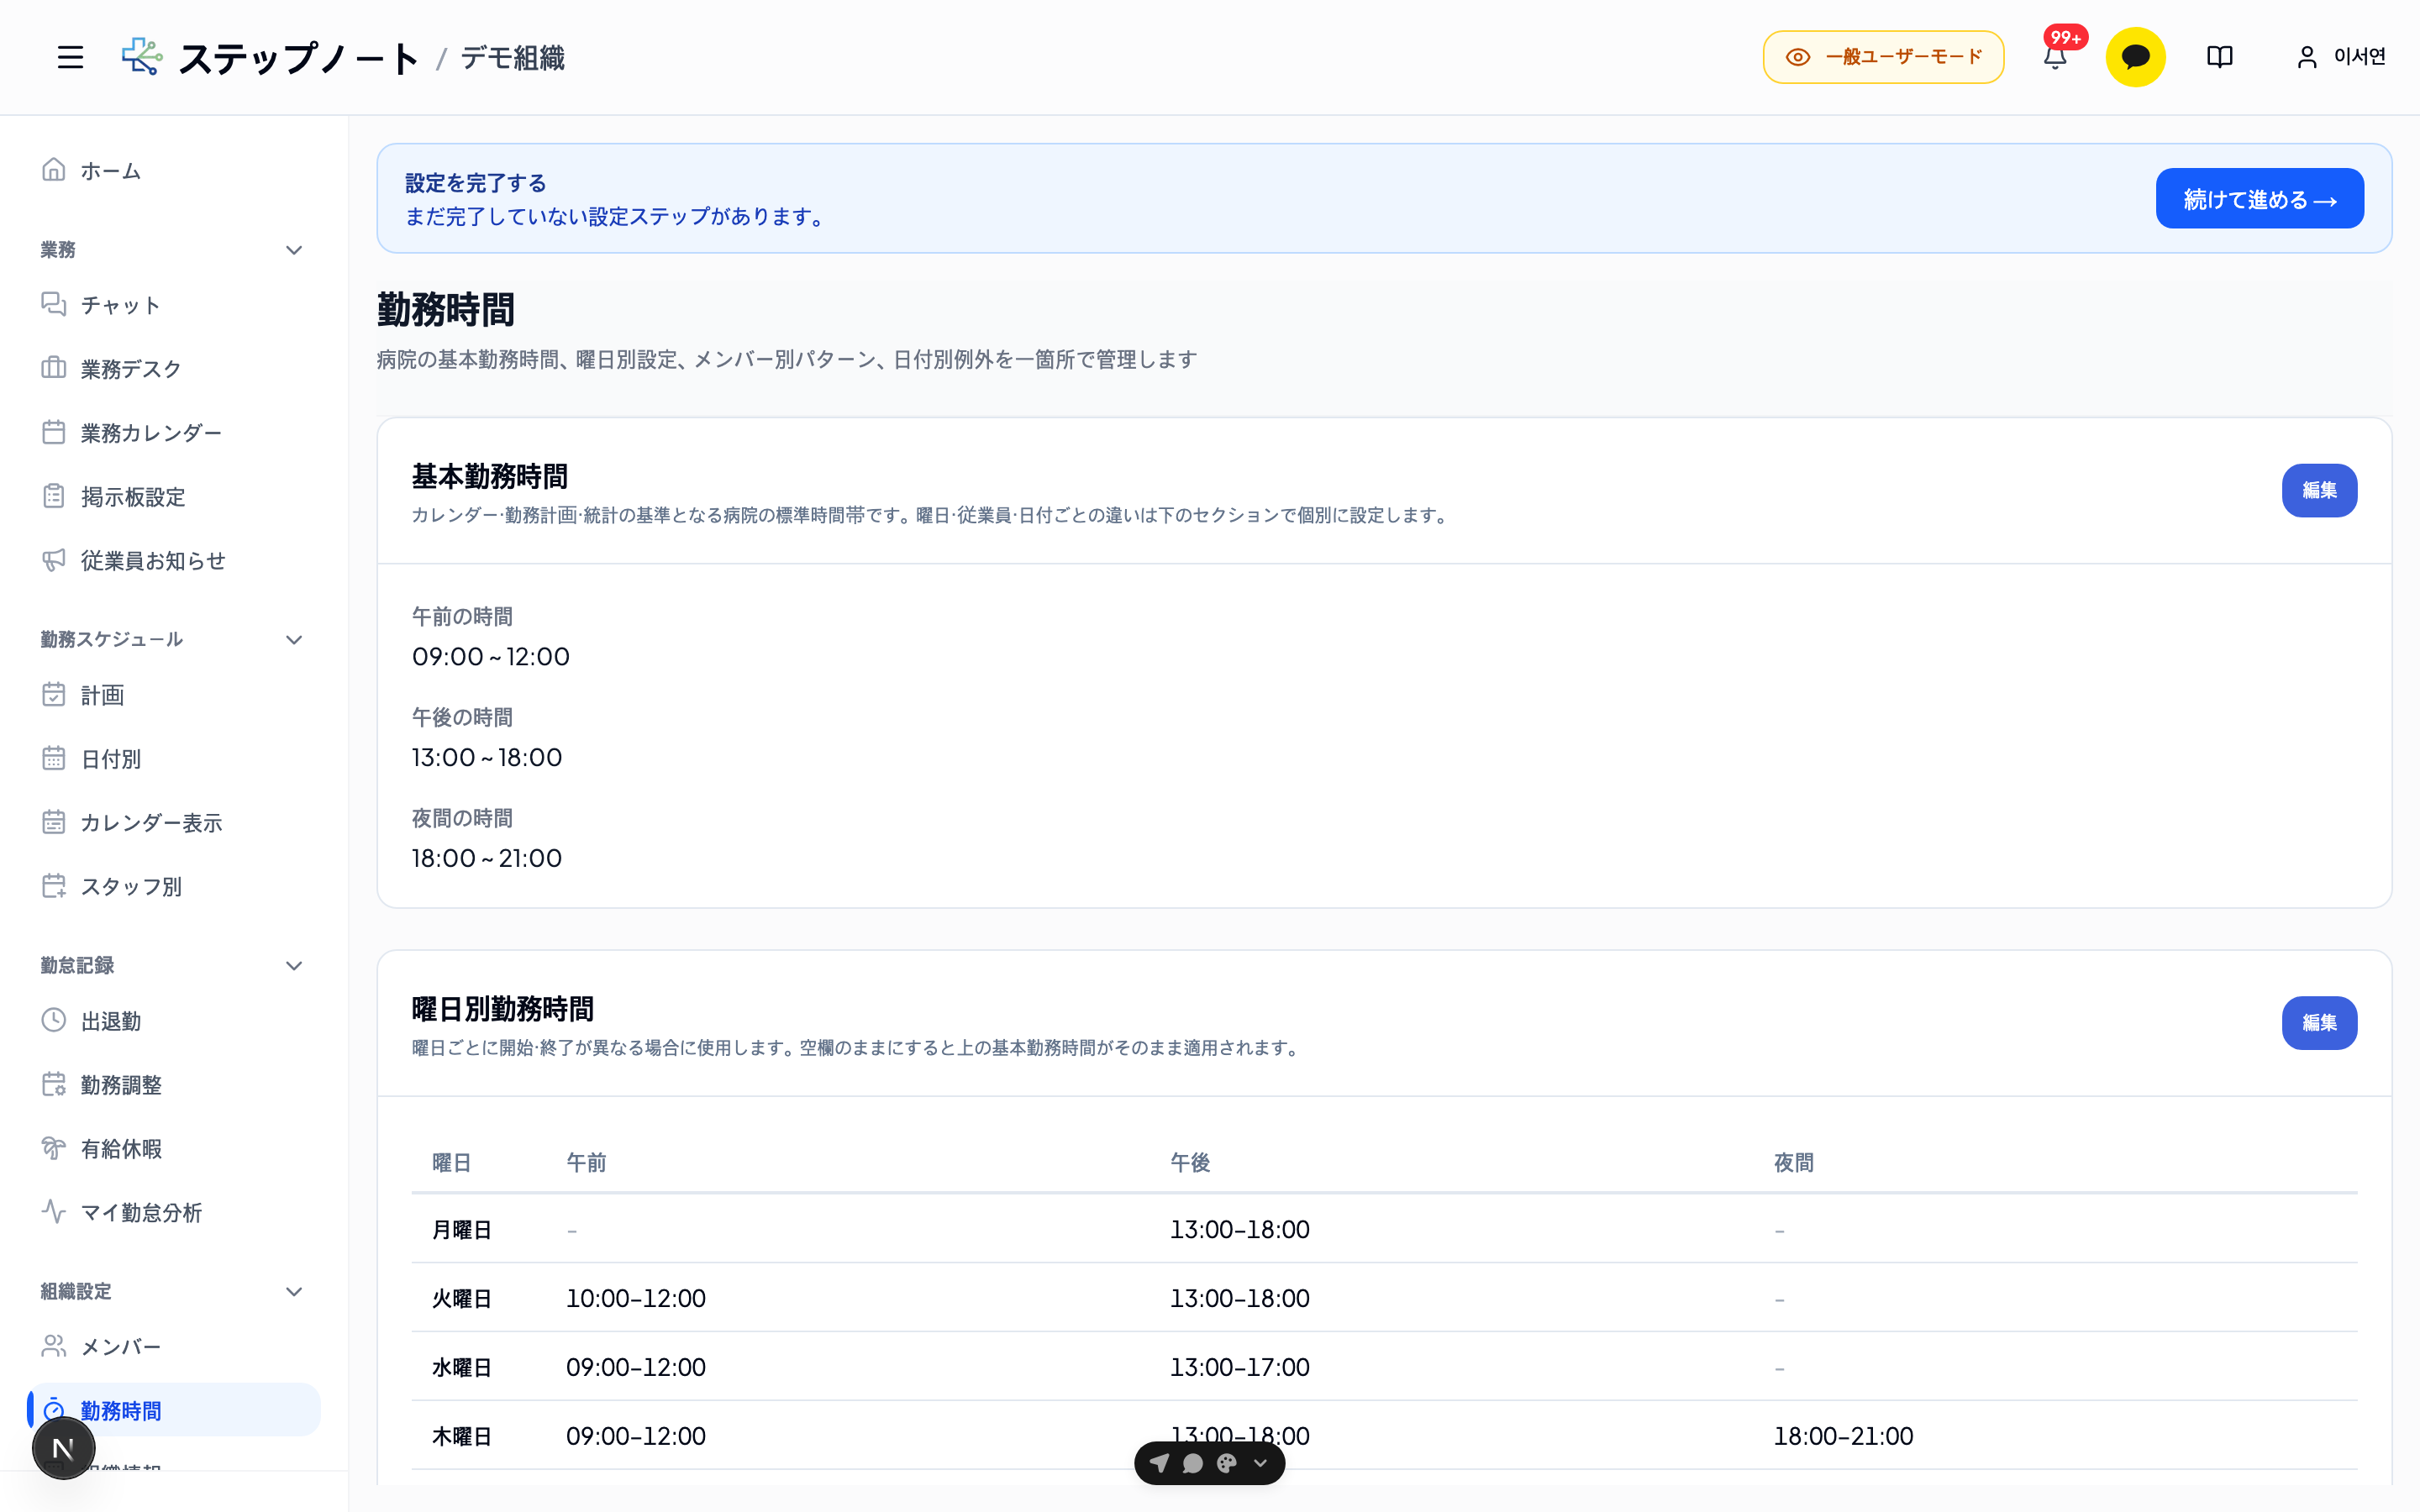The width and height of the screenshot is (2420, 1512).
Task: Click the 水曜日 row label
Action: (462, 1368)
